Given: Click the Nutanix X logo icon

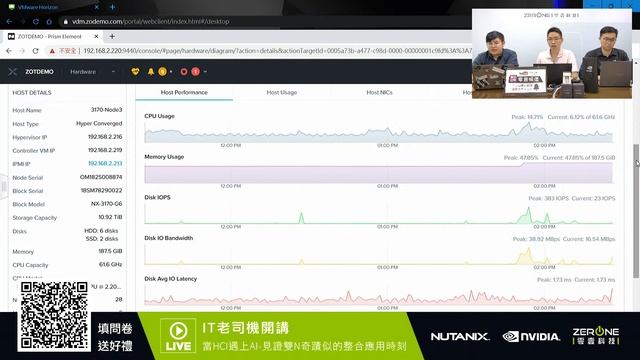Looking at the screenshot, I should (x=12, y=71).
